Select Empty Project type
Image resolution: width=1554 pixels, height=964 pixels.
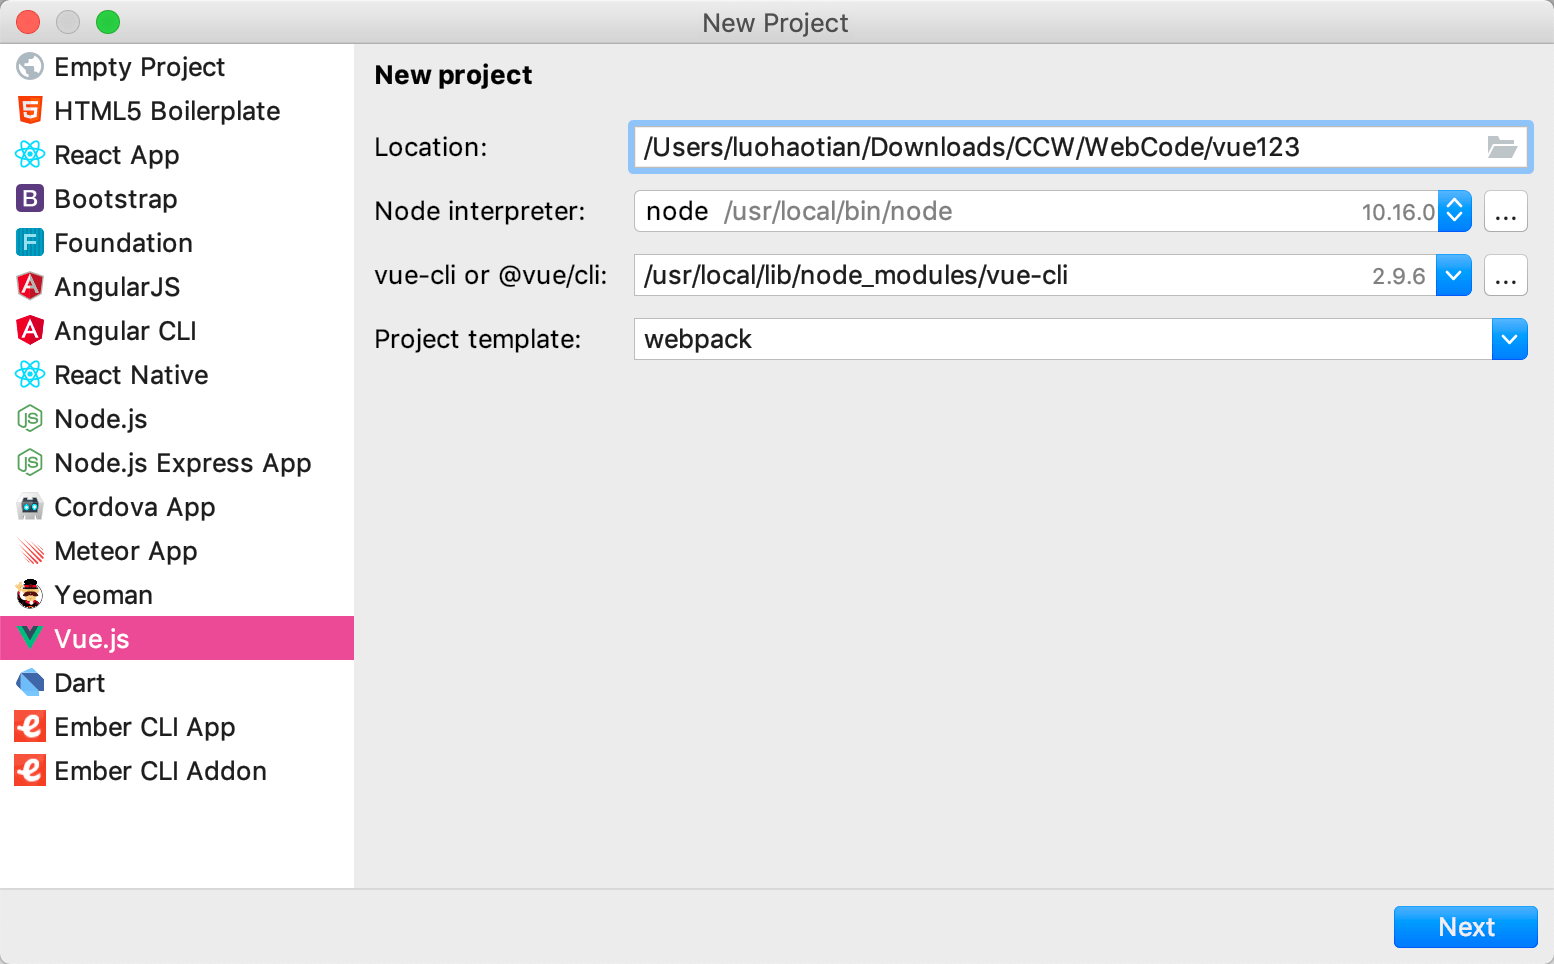pyautogui.click(x=139, y=67)
